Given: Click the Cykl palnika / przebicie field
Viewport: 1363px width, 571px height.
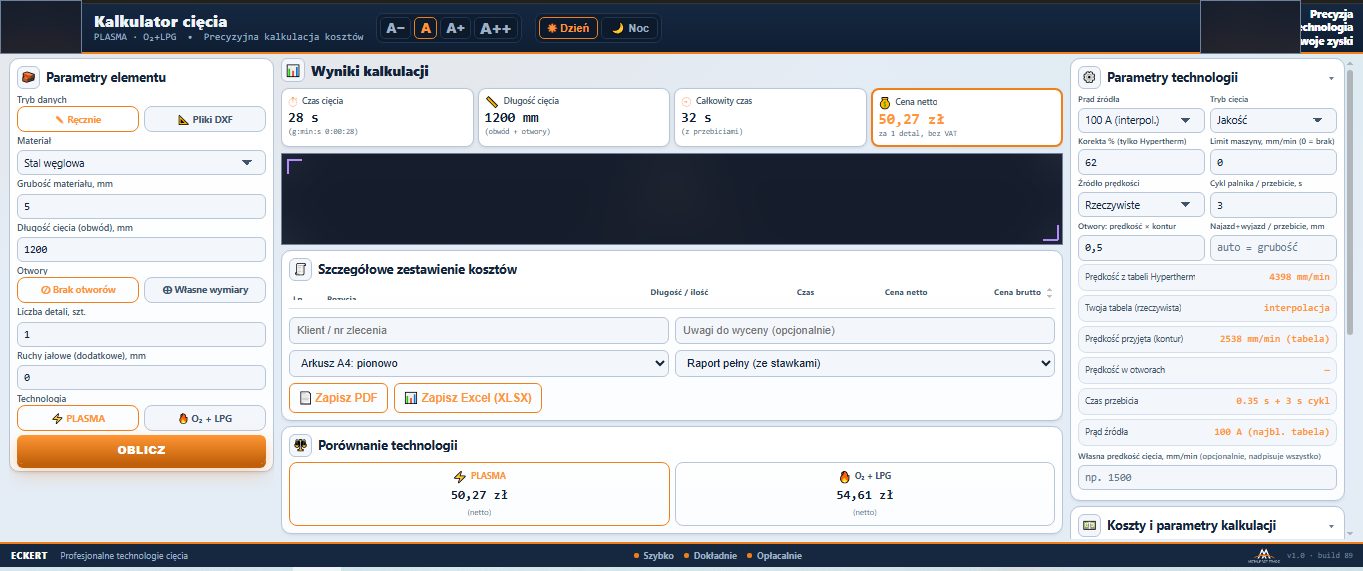Looking at the screenshot, I should 1273,205.
